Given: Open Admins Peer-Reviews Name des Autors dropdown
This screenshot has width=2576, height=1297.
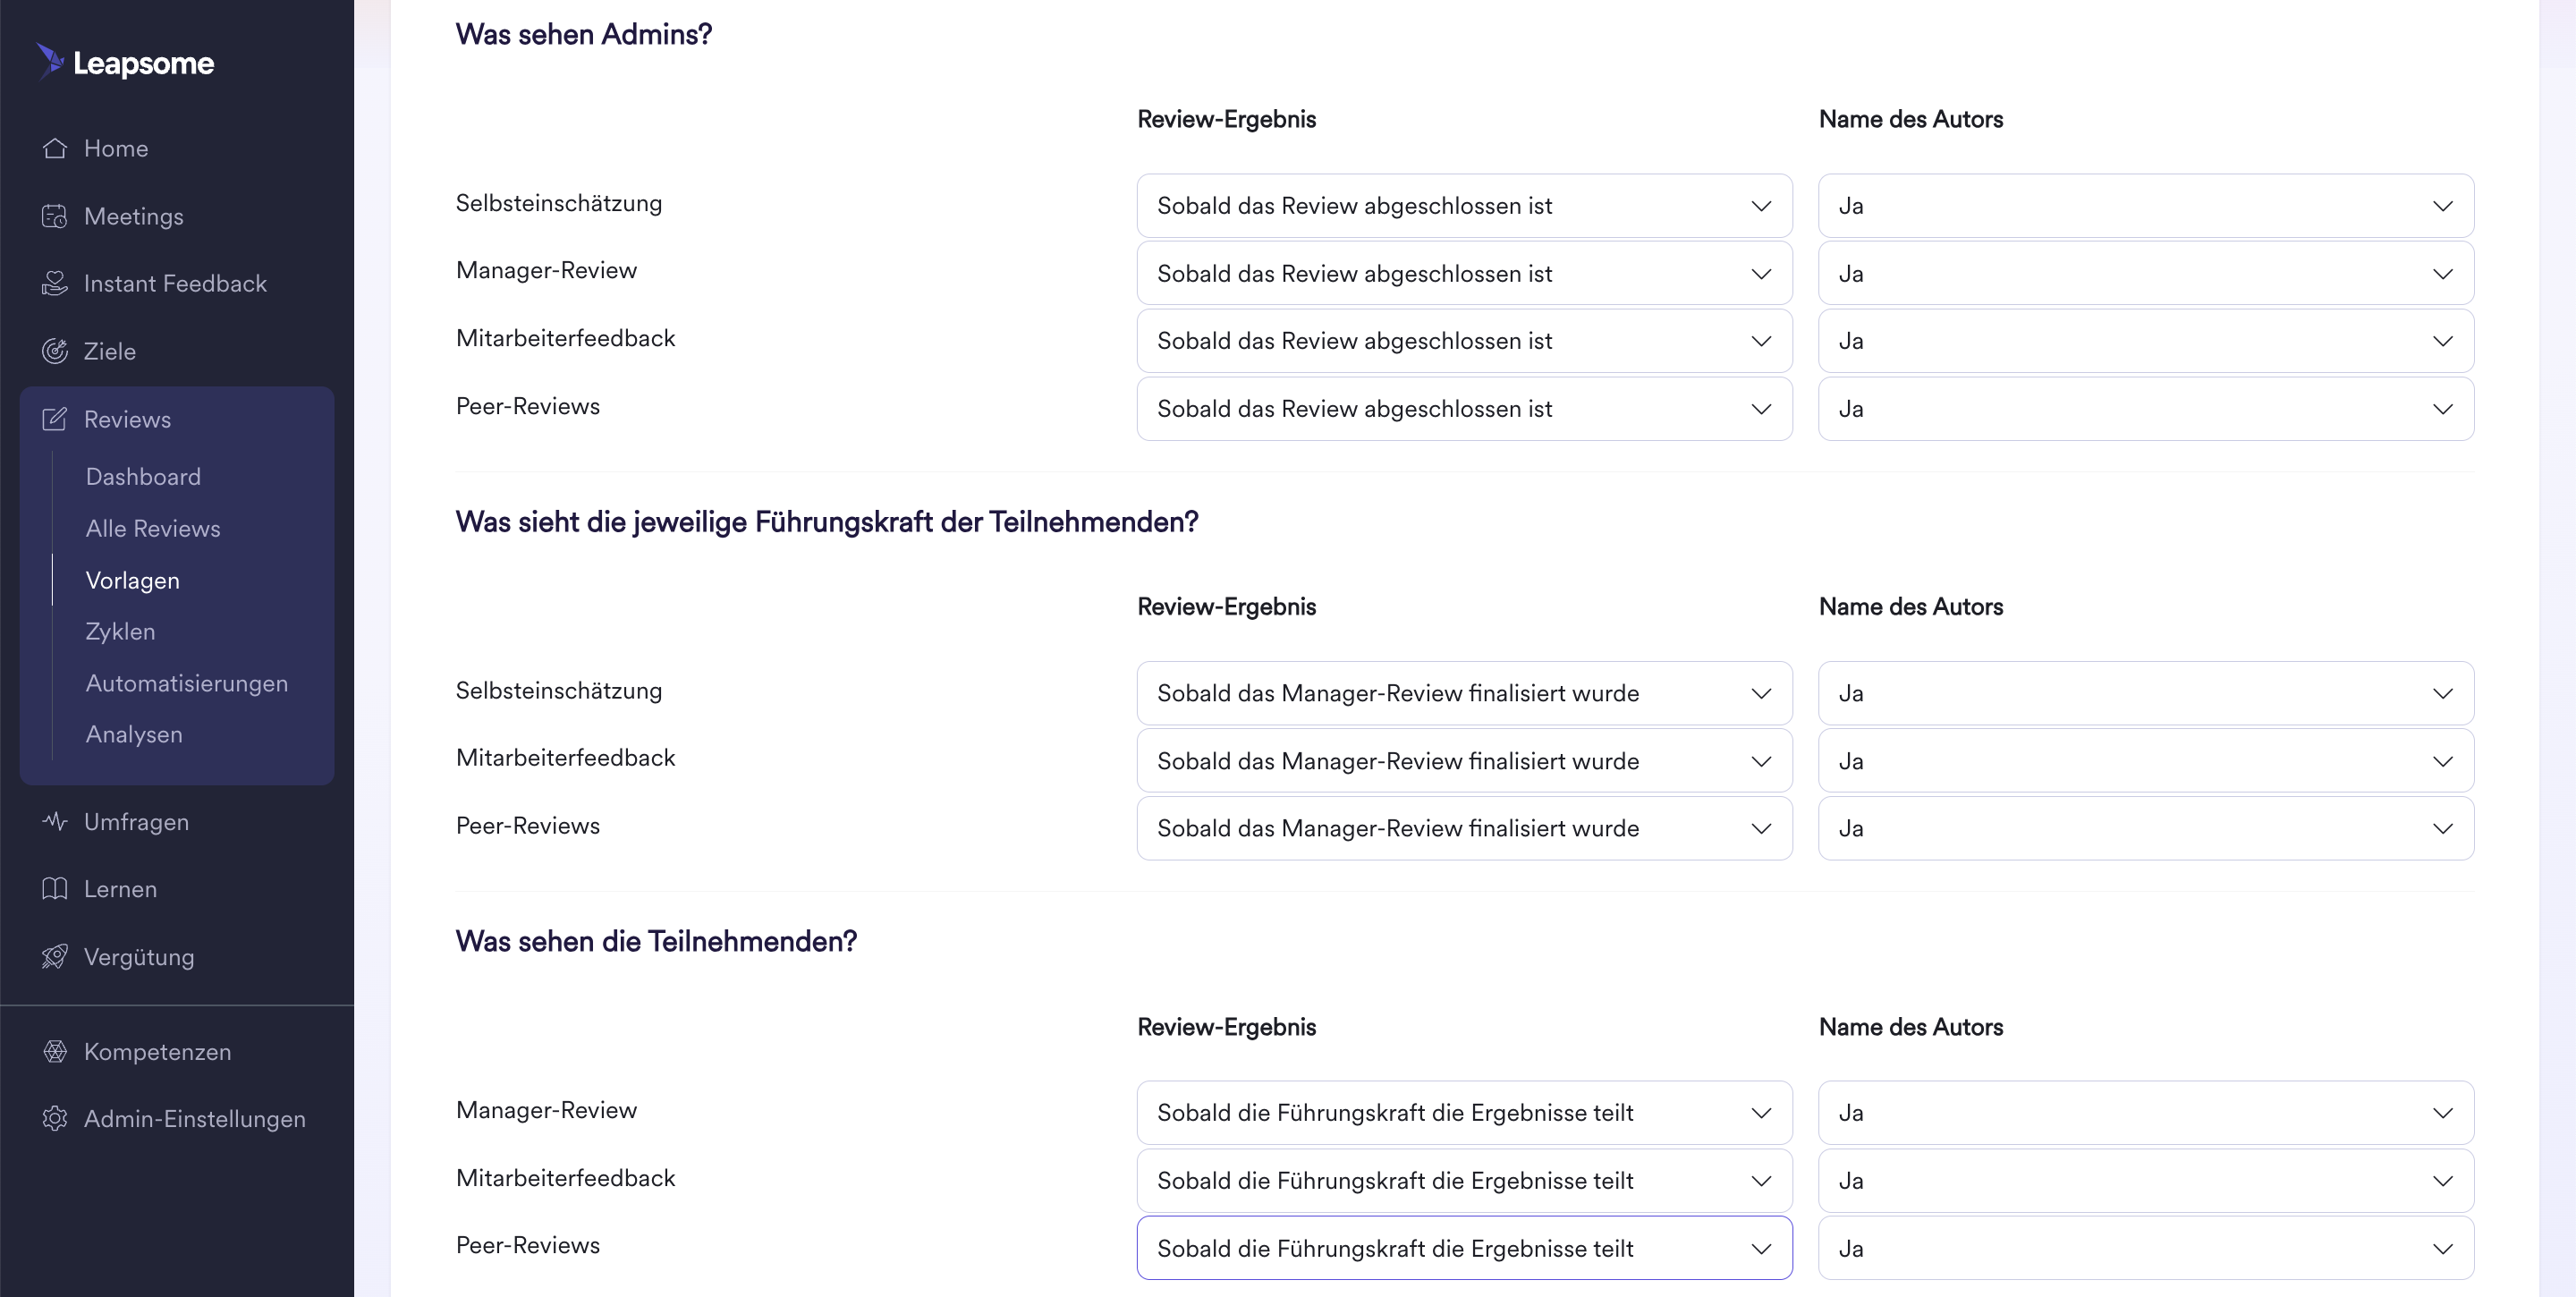Looking at the screenshot, I should pos(2146,409).
